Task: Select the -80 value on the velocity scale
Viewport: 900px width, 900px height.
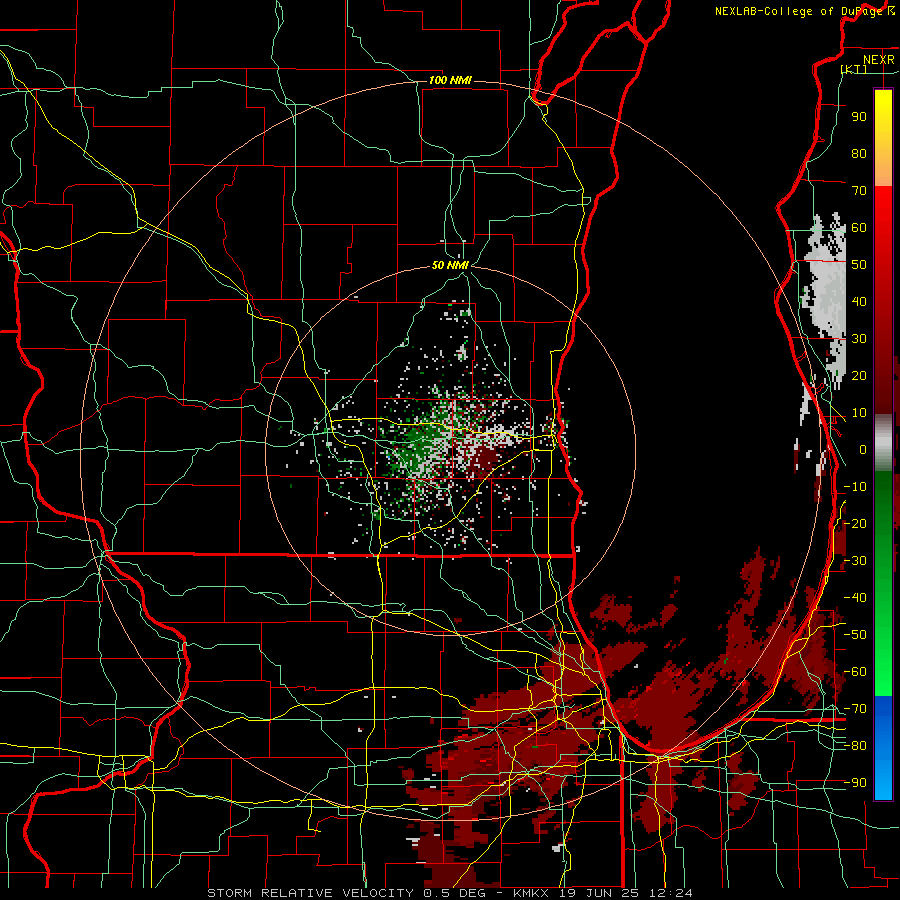Action: (x=855, y=746)
